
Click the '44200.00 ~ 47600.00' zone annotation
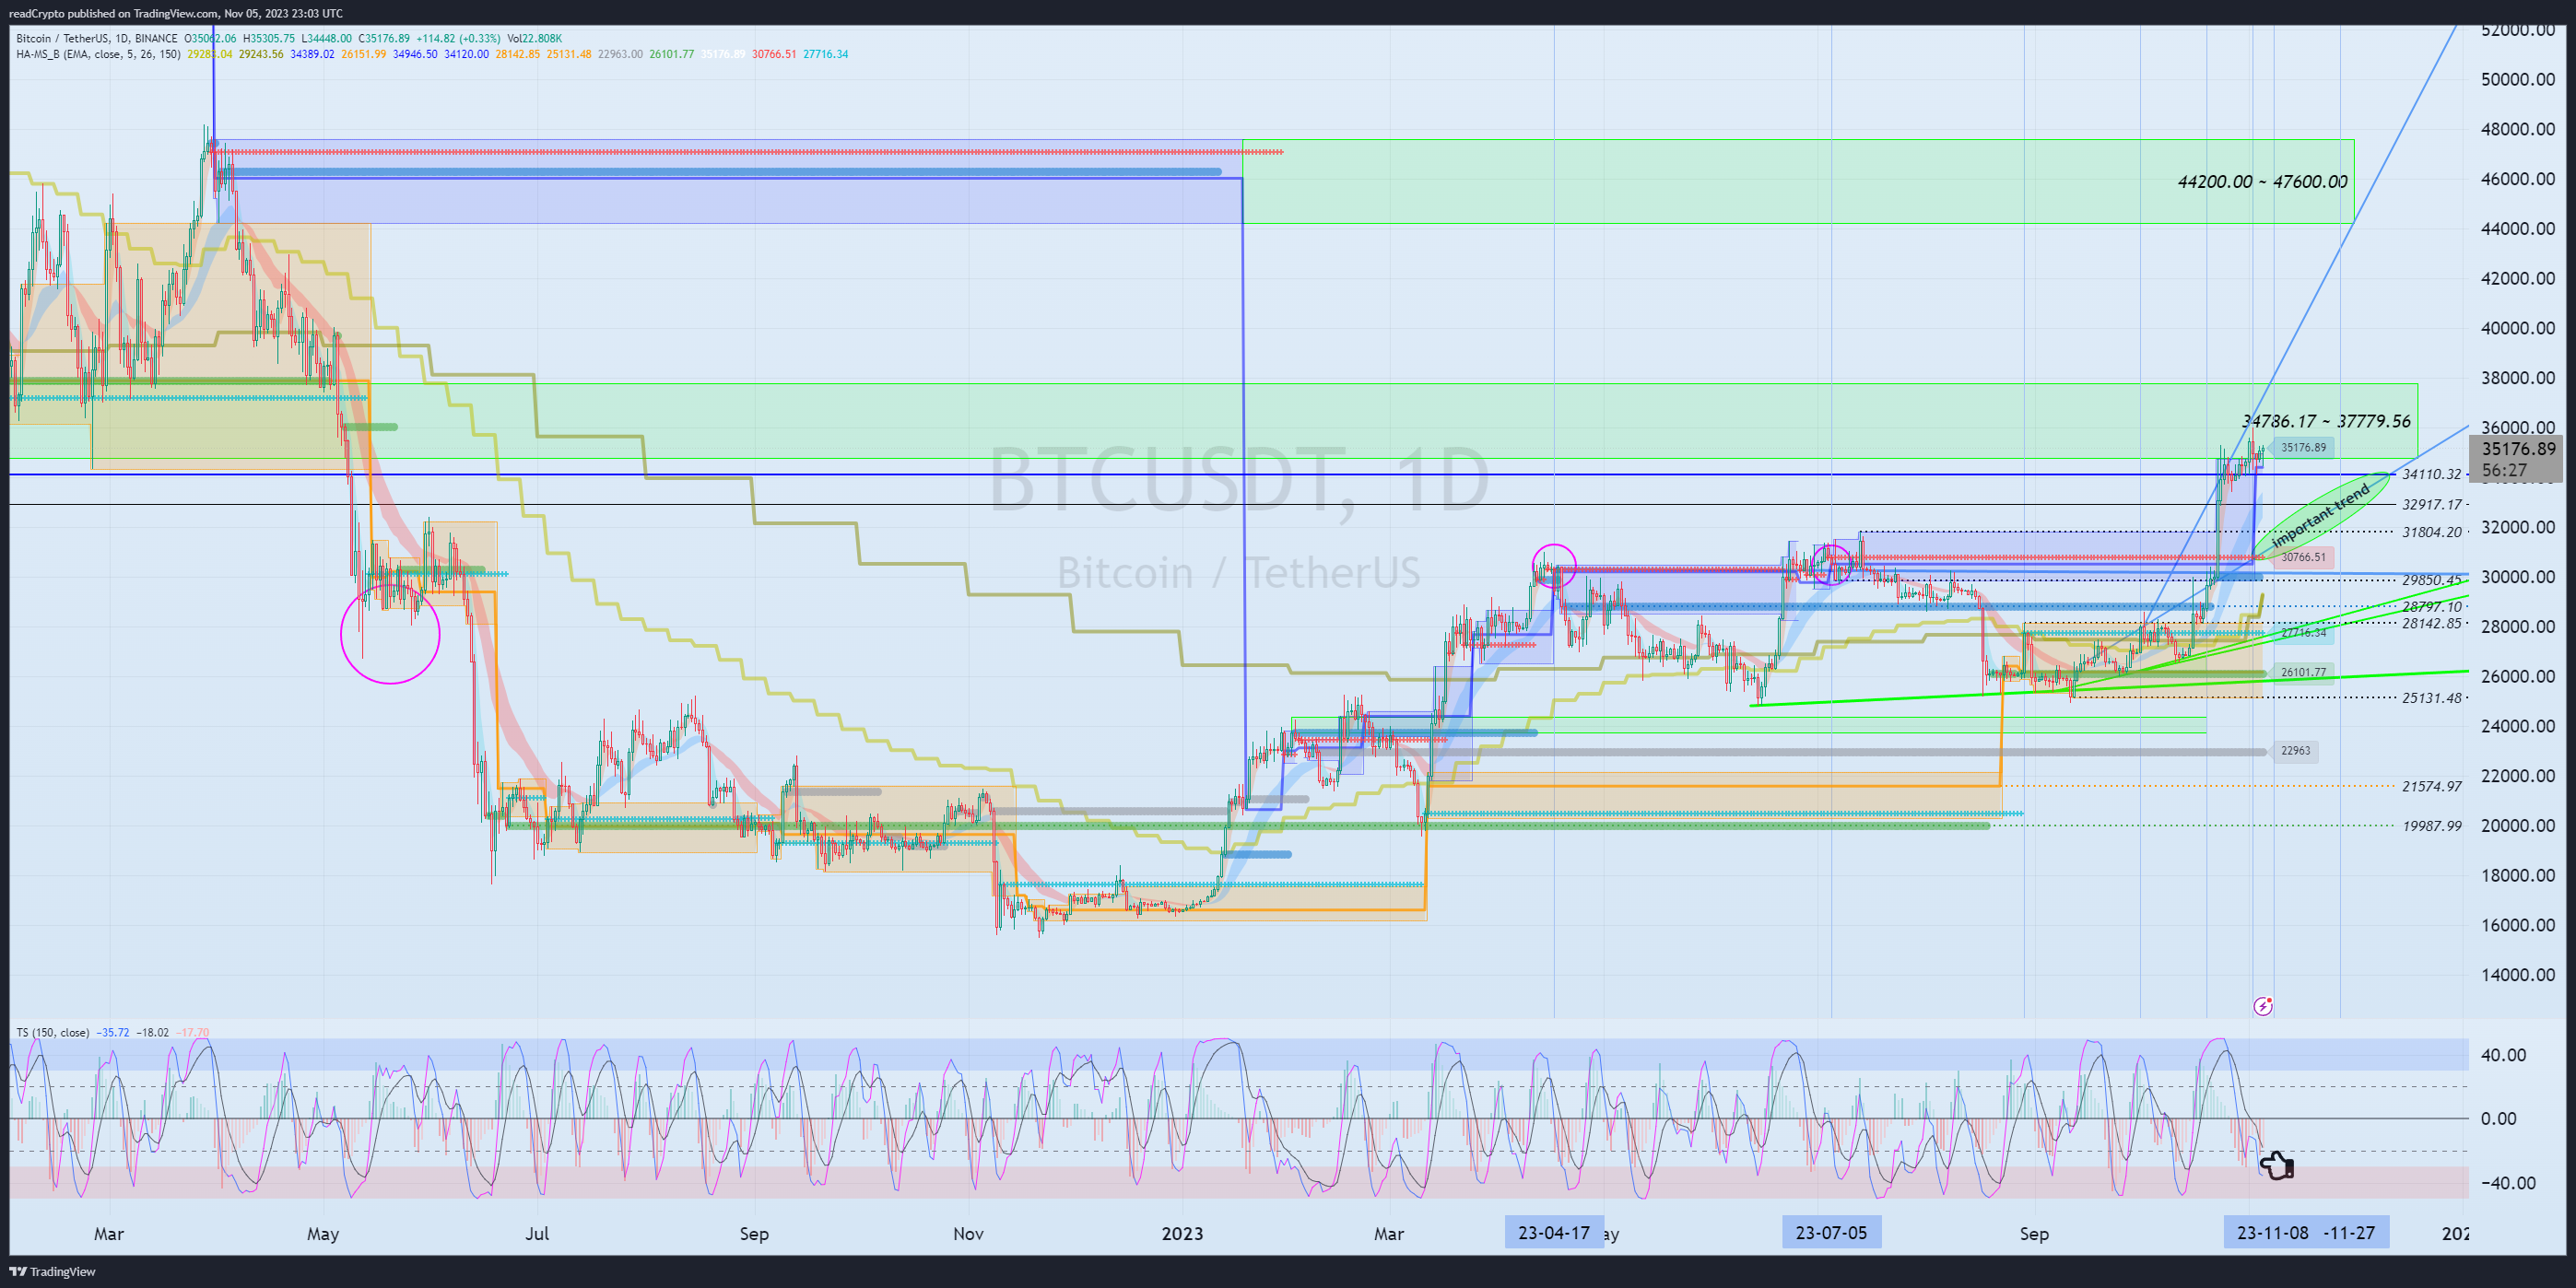pos(2263,182)
